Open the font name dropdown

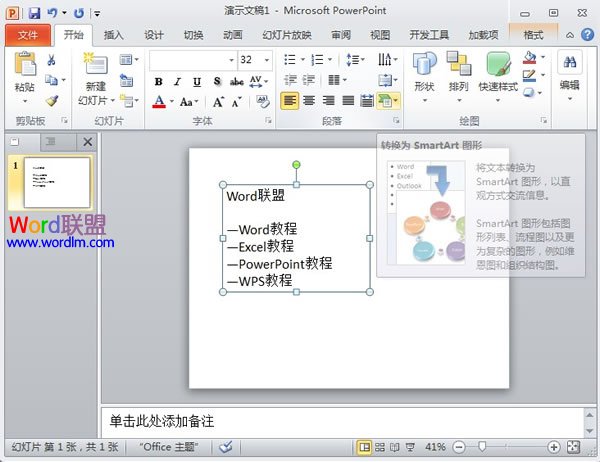point(231,60)
